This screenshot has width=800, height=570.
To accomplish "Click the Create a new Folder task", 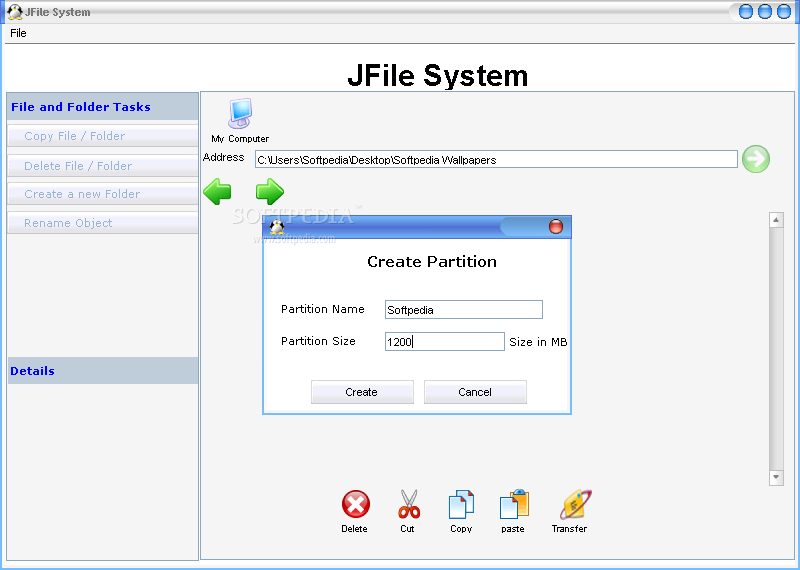I will tap(103, 194).
